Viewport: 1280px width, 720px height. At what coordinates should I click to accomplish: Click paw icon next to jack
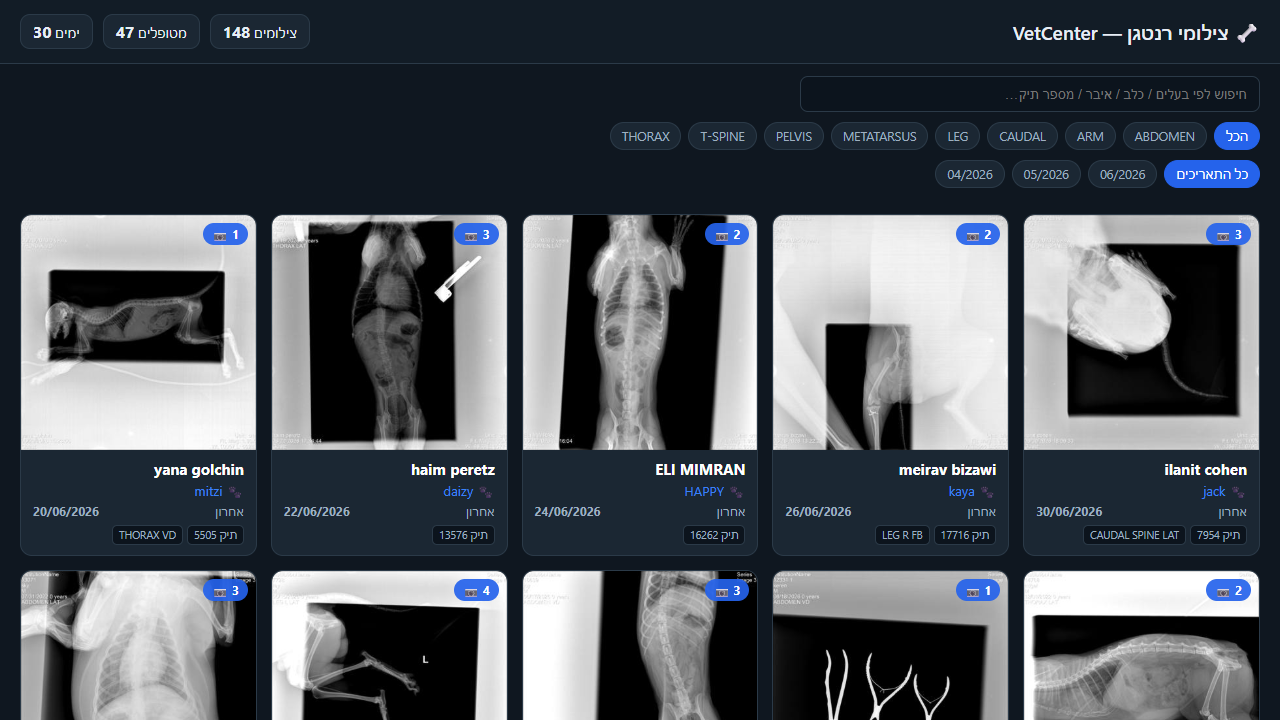point(1239,492)
